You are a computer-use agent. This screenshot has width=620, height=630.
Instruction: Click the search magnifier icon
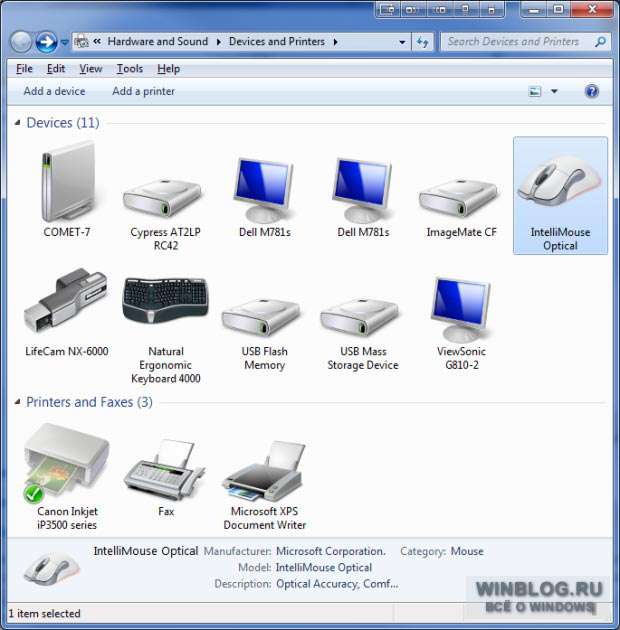click(600, 42)
